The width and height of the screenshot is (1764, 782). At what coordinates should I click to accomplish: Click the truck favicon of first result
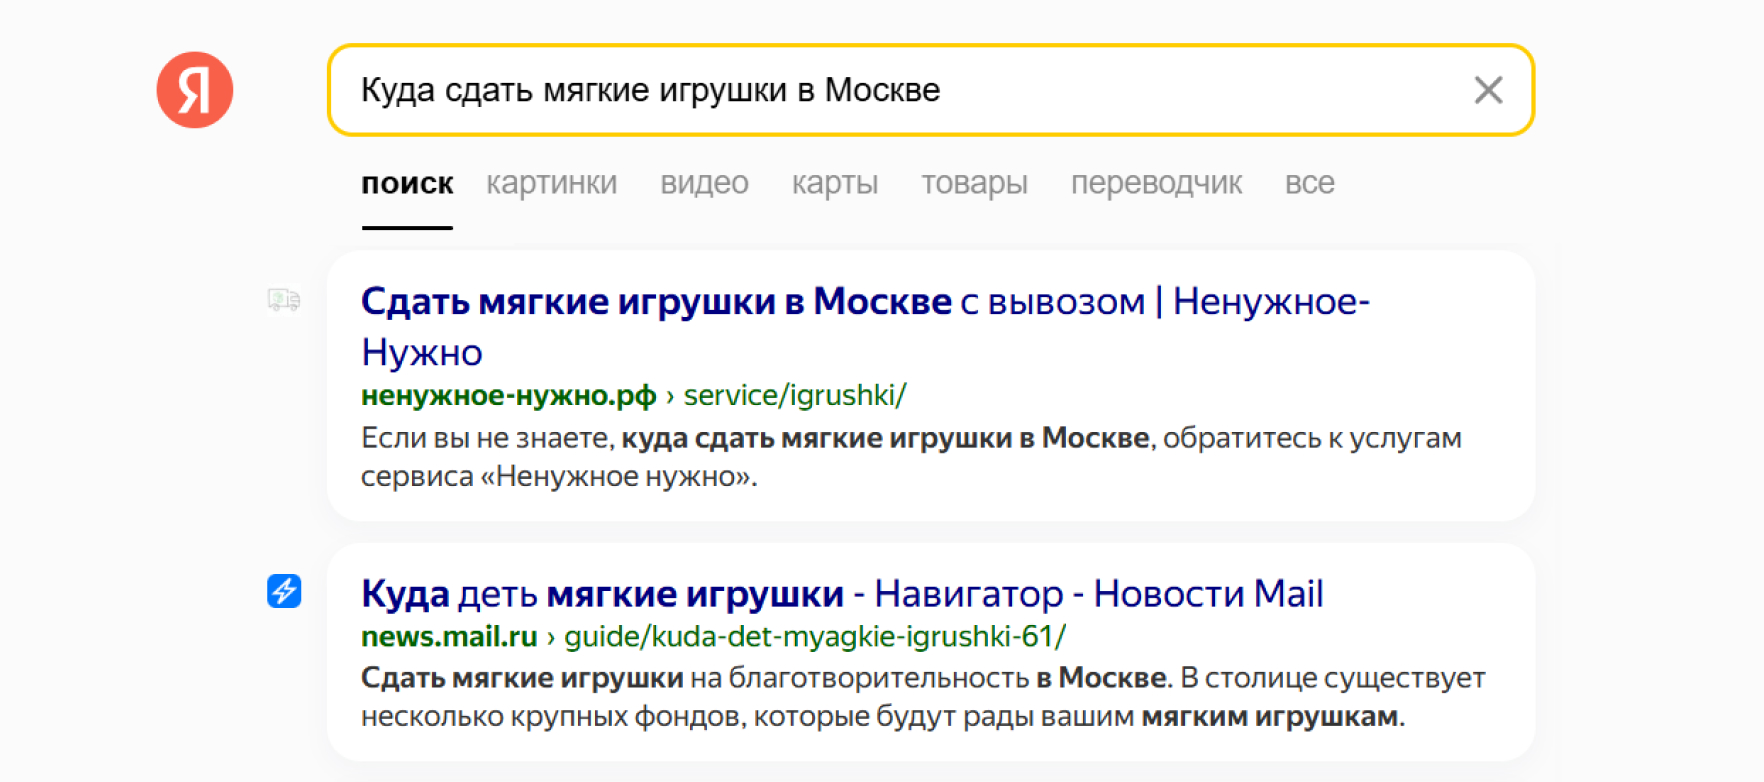pyautogui.click(x=284, y=299)
